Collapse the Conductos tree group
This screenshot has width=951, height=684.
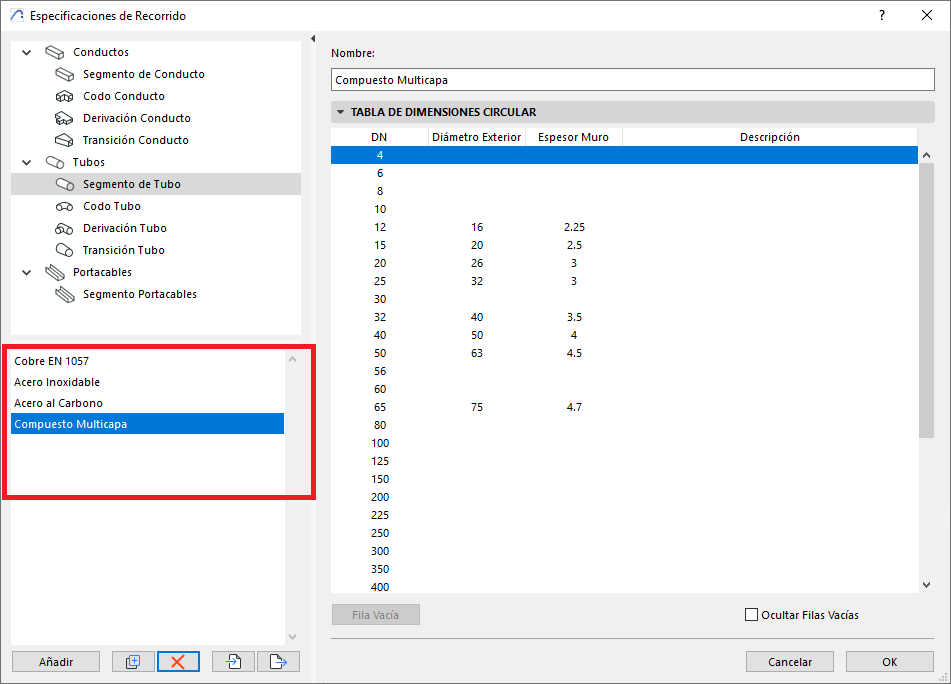26,52
